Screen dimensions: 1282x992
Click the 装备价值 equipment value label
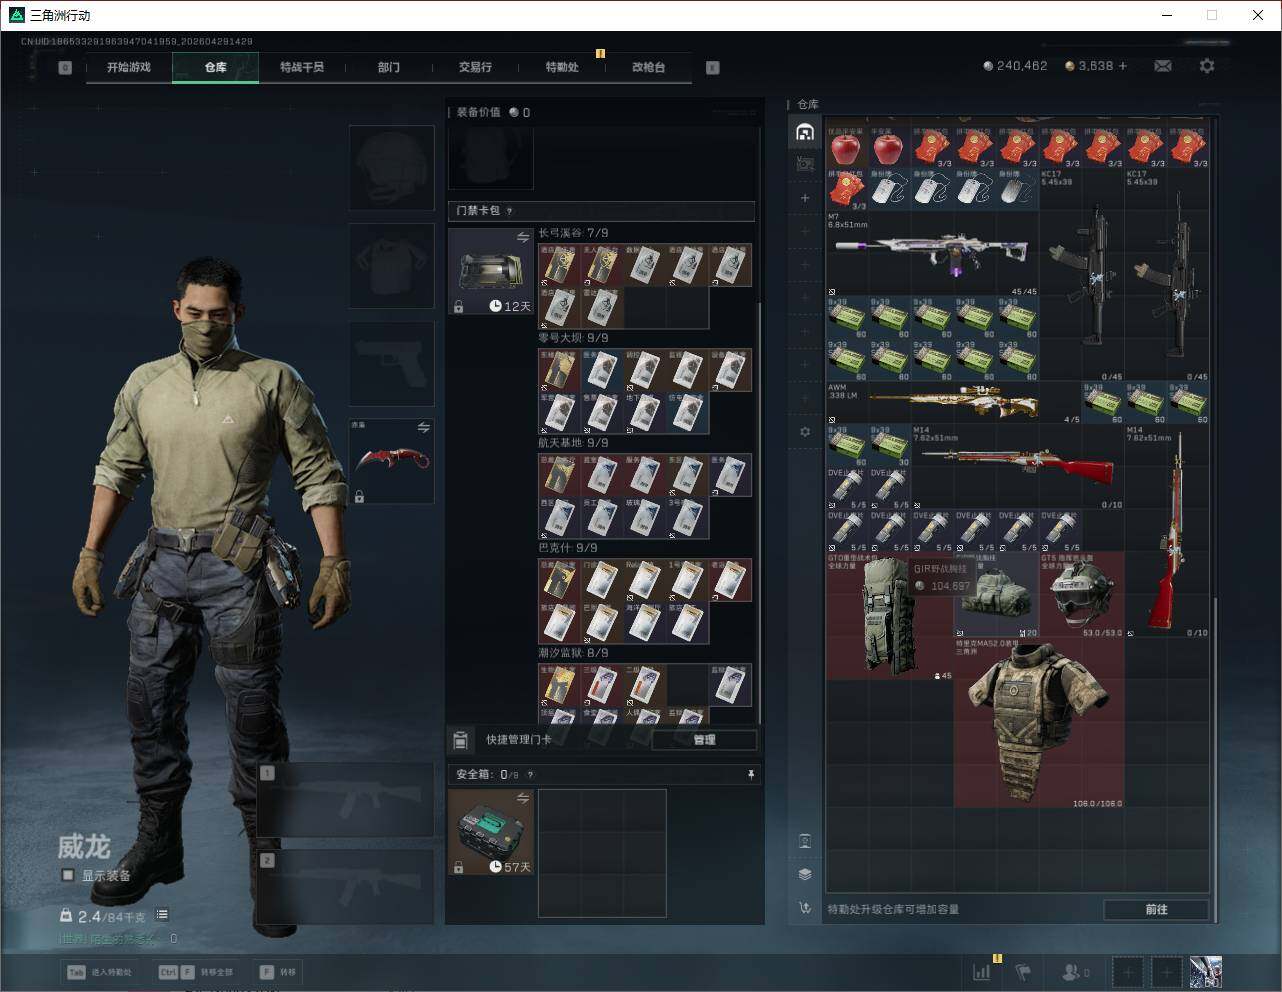coord(478,112)
